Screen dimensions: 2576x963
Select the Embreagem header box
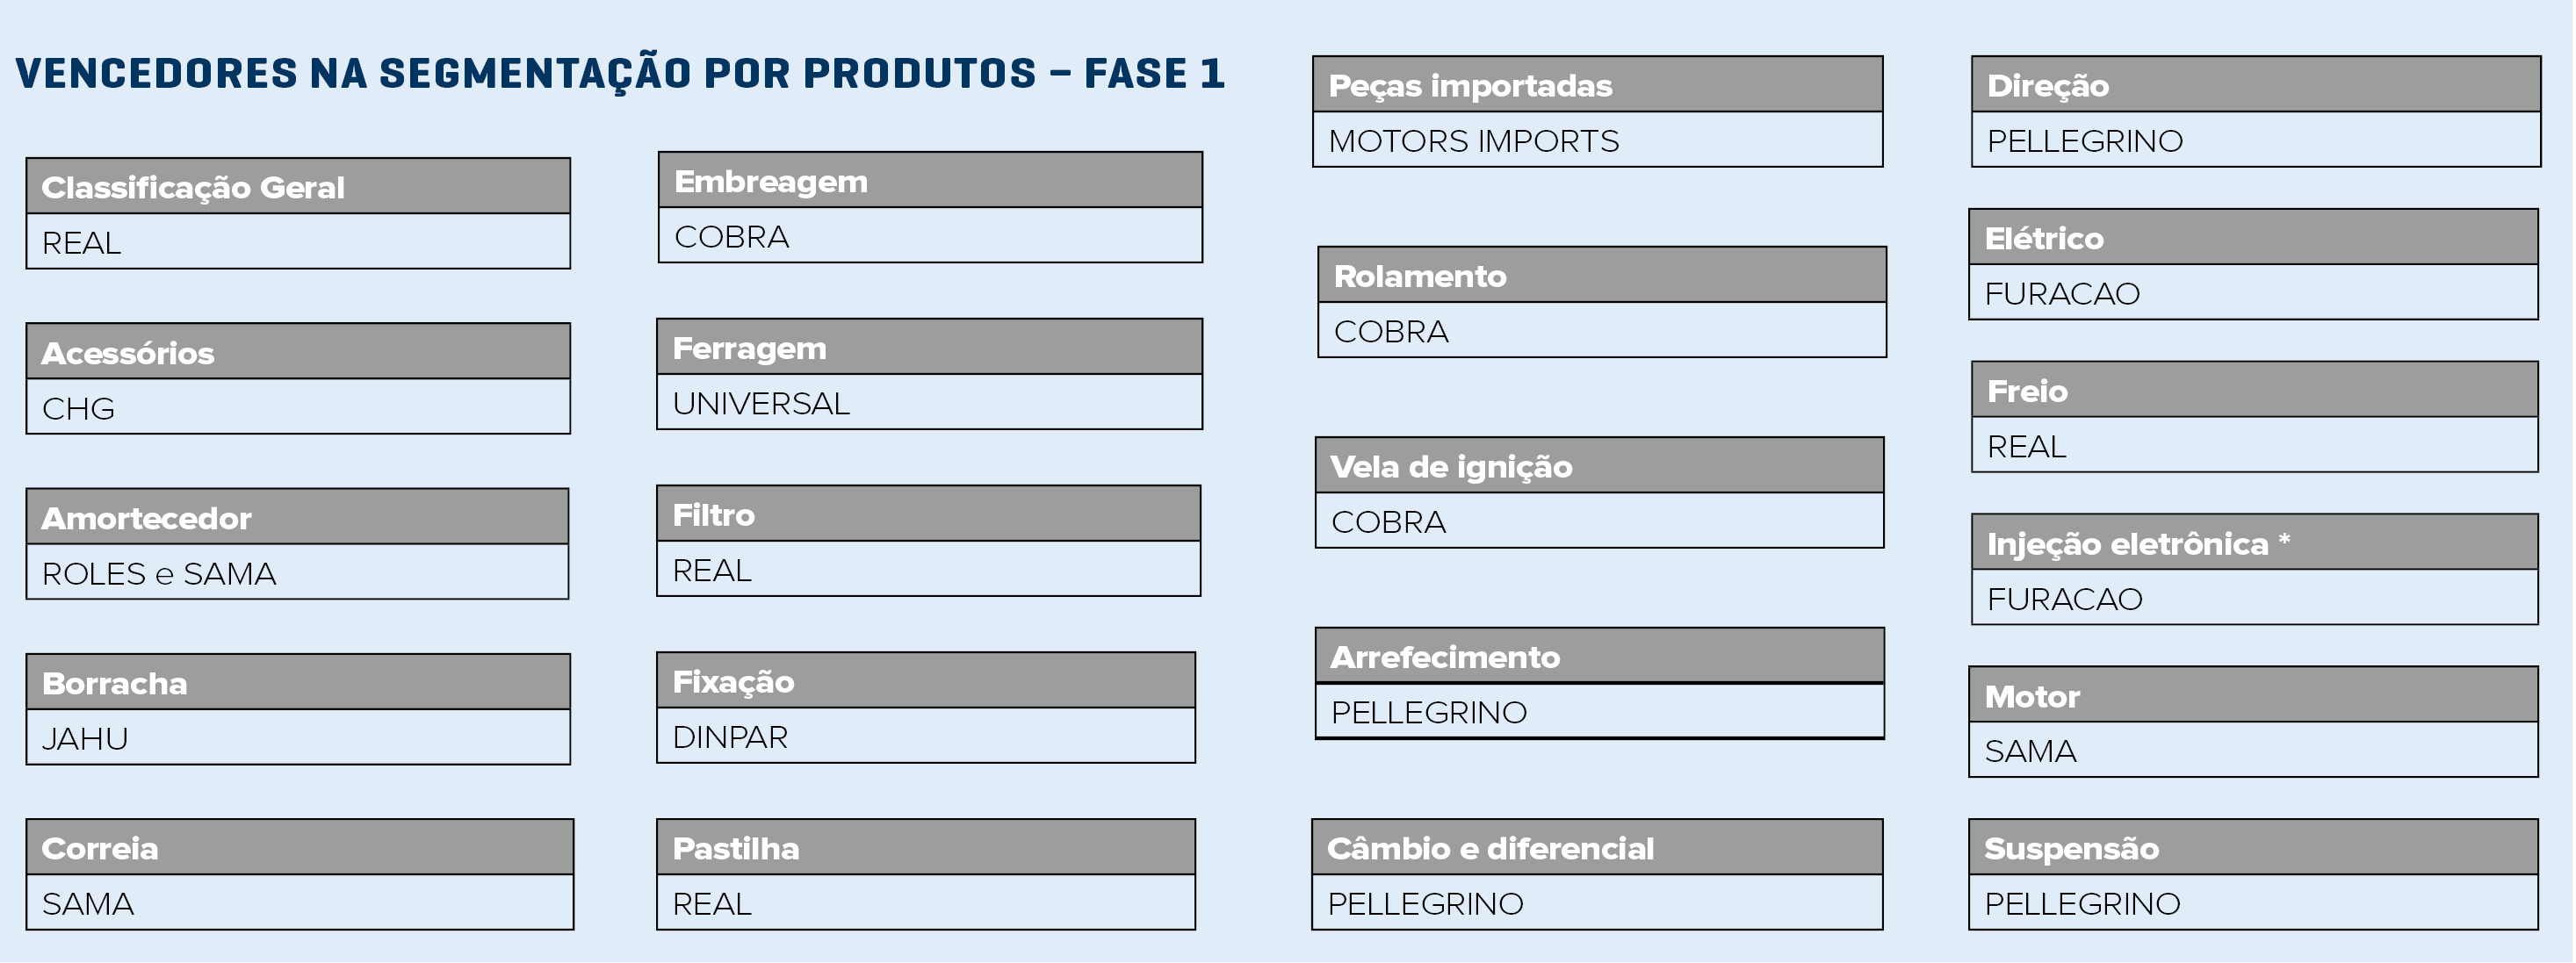[x=930, y=181]
